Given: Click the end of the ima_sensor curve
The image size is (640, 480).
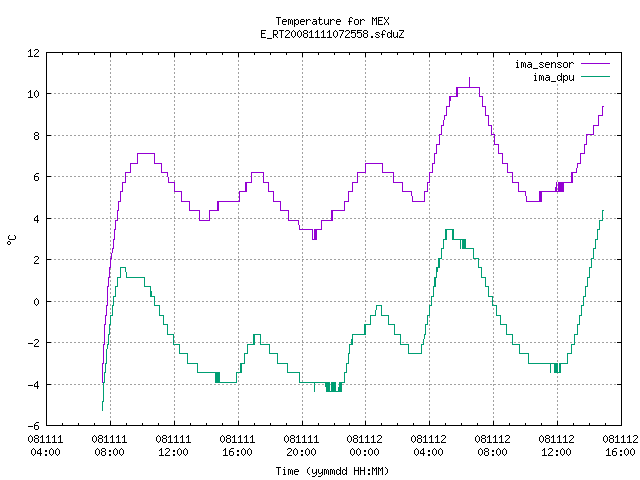Looking at the screenshot, I should [603, 107].
